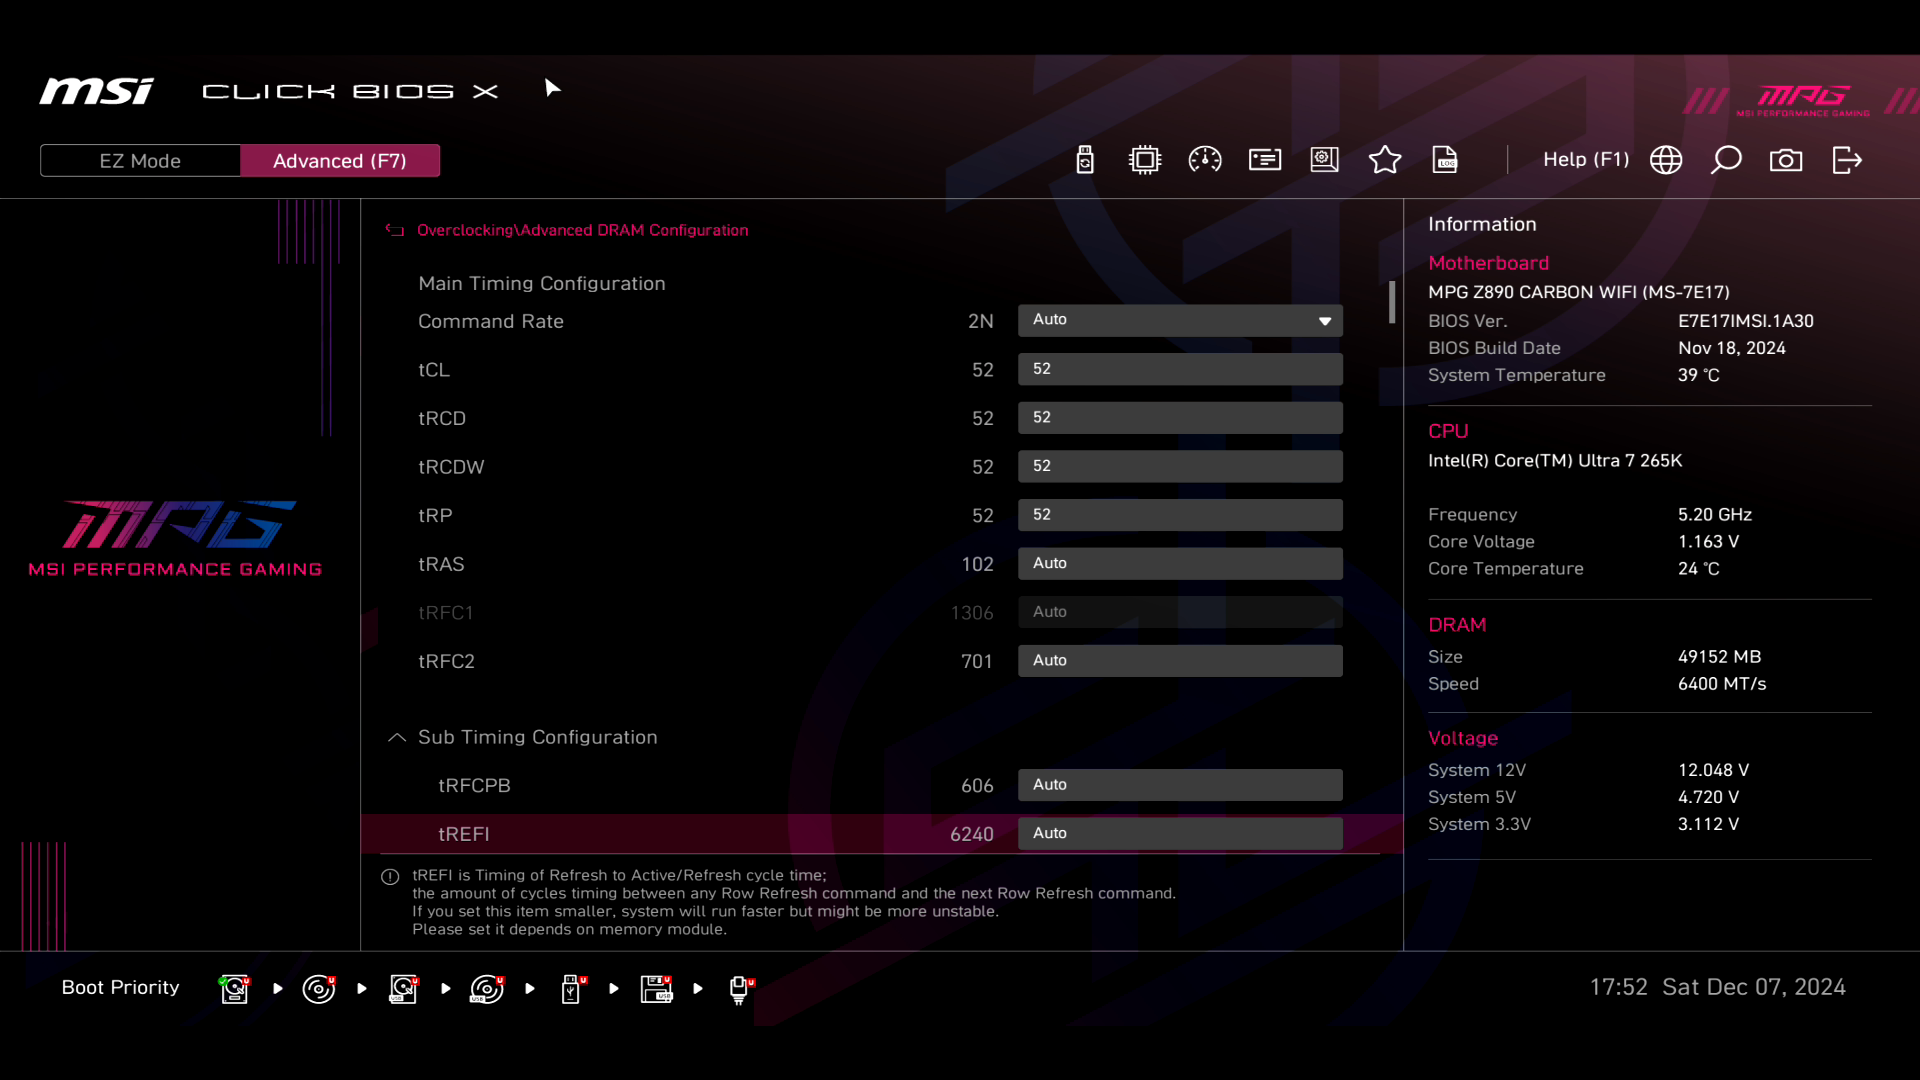Open the M-Flash USB update icon
Viewport: 1920px width, 1080px height.
(x=1085, y=160)
